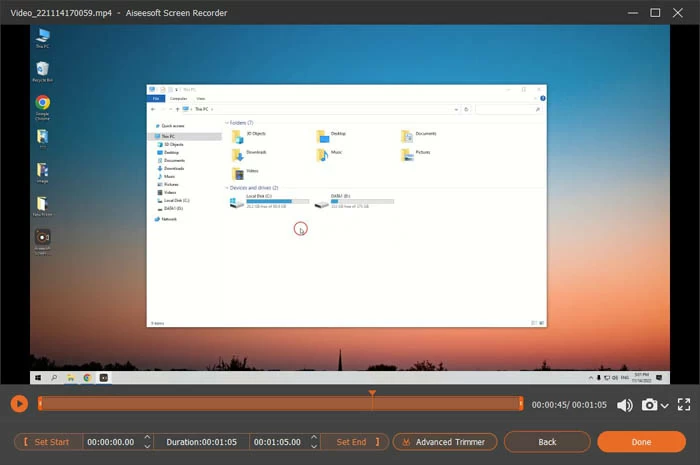Click the start time field 00:00:00.00
Image resolution: width=700 pixels, height=465 pixels.
(110, 442)
